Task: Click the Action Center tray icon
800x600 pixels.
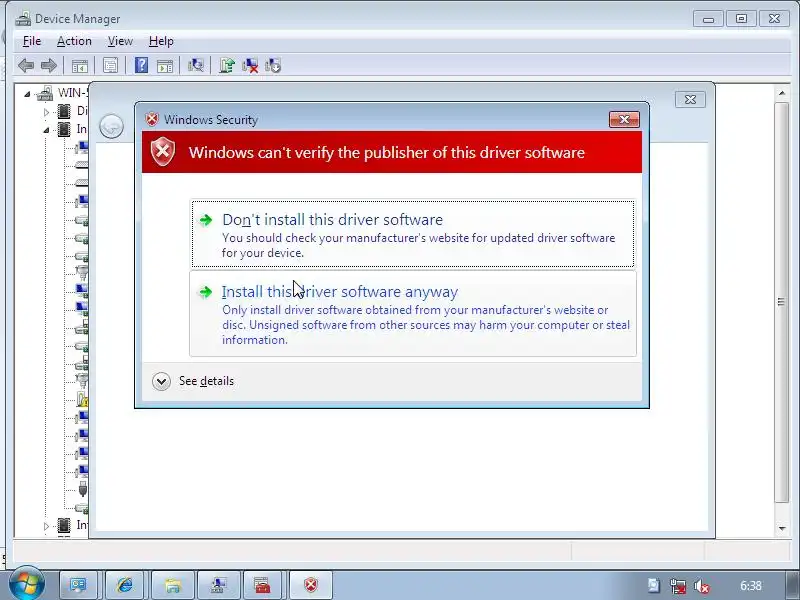Action: tap(654, 586)
